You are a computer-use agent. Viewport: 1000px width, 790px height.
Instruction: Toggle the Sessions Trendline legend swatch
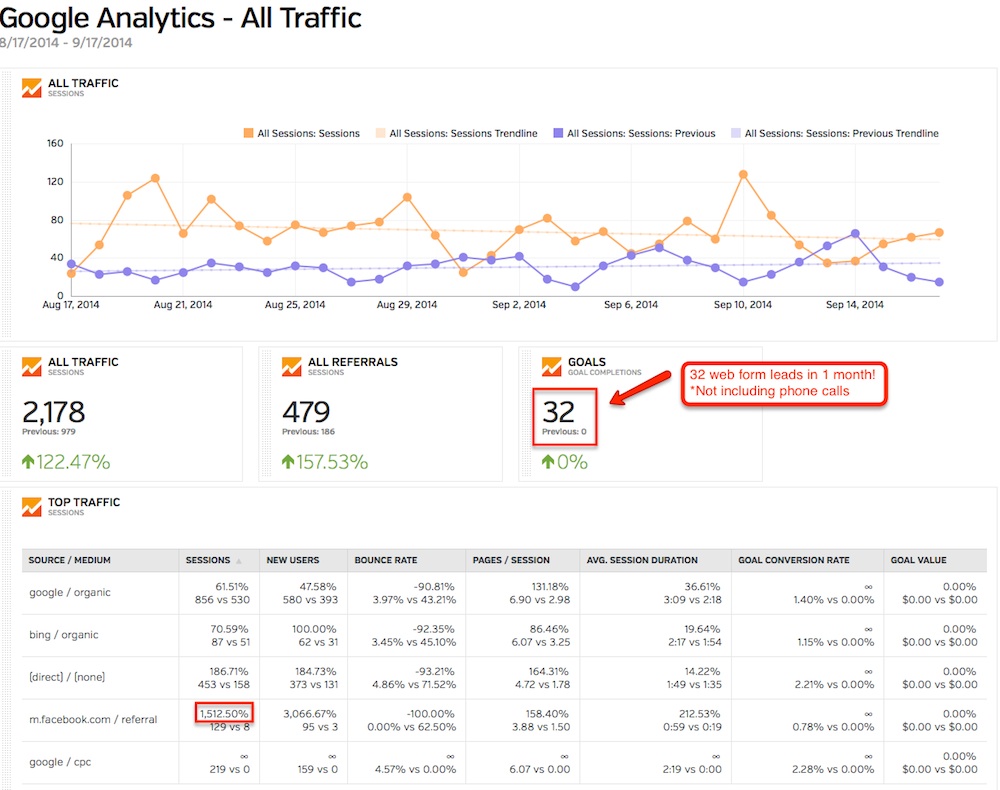380,133
